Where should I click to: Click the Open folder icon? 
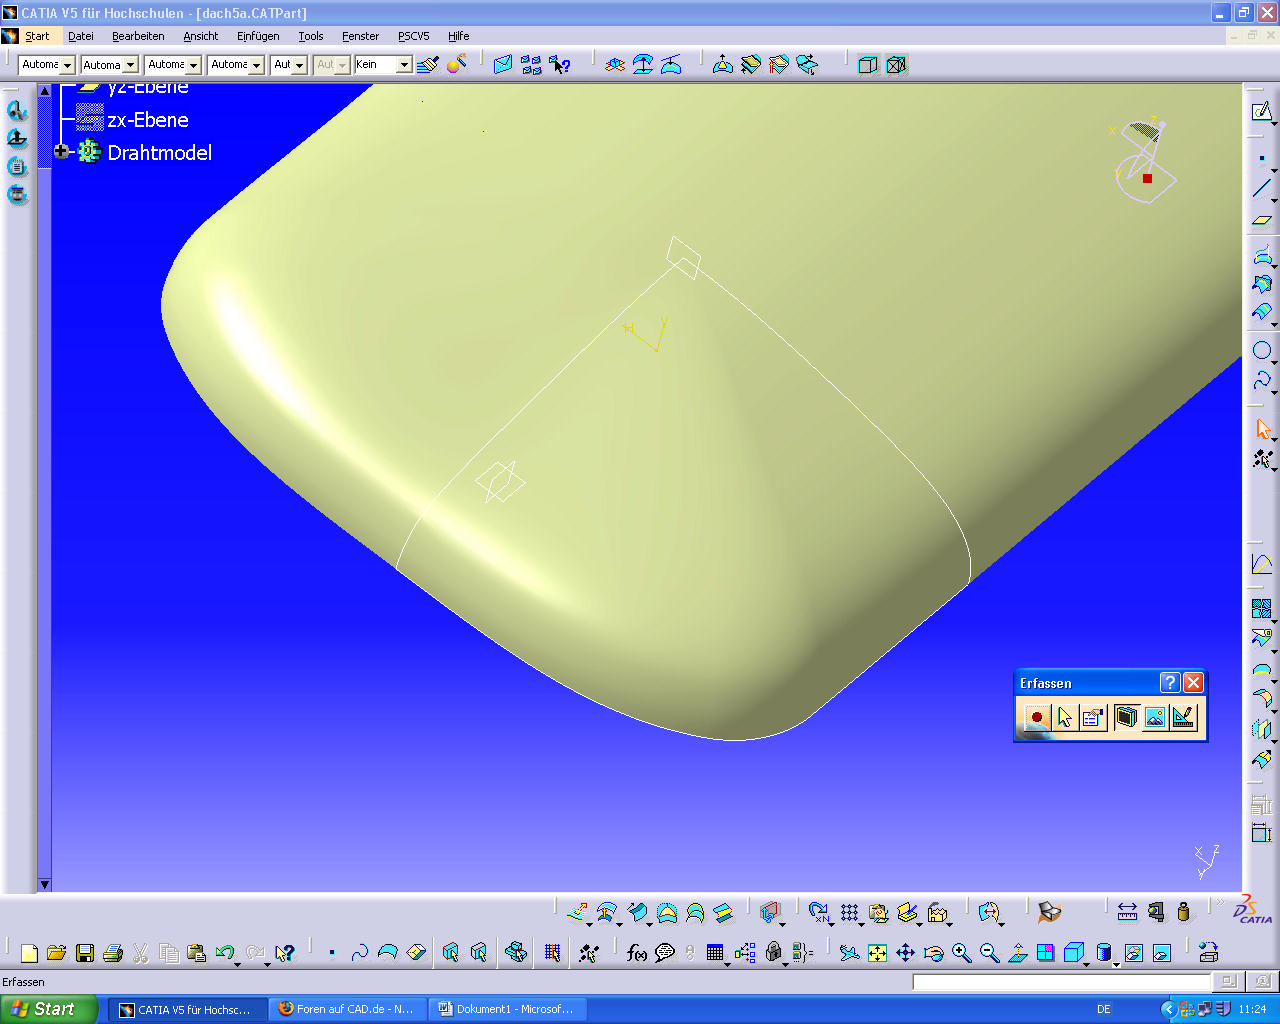tap(57, 953)
